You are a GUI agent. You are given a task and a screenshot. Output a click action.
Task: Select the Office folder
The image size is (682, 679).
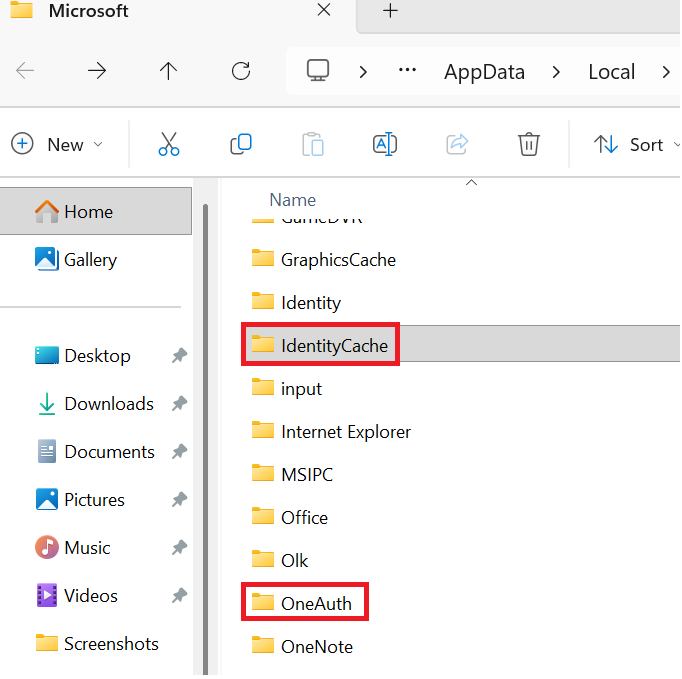(290, 517)
